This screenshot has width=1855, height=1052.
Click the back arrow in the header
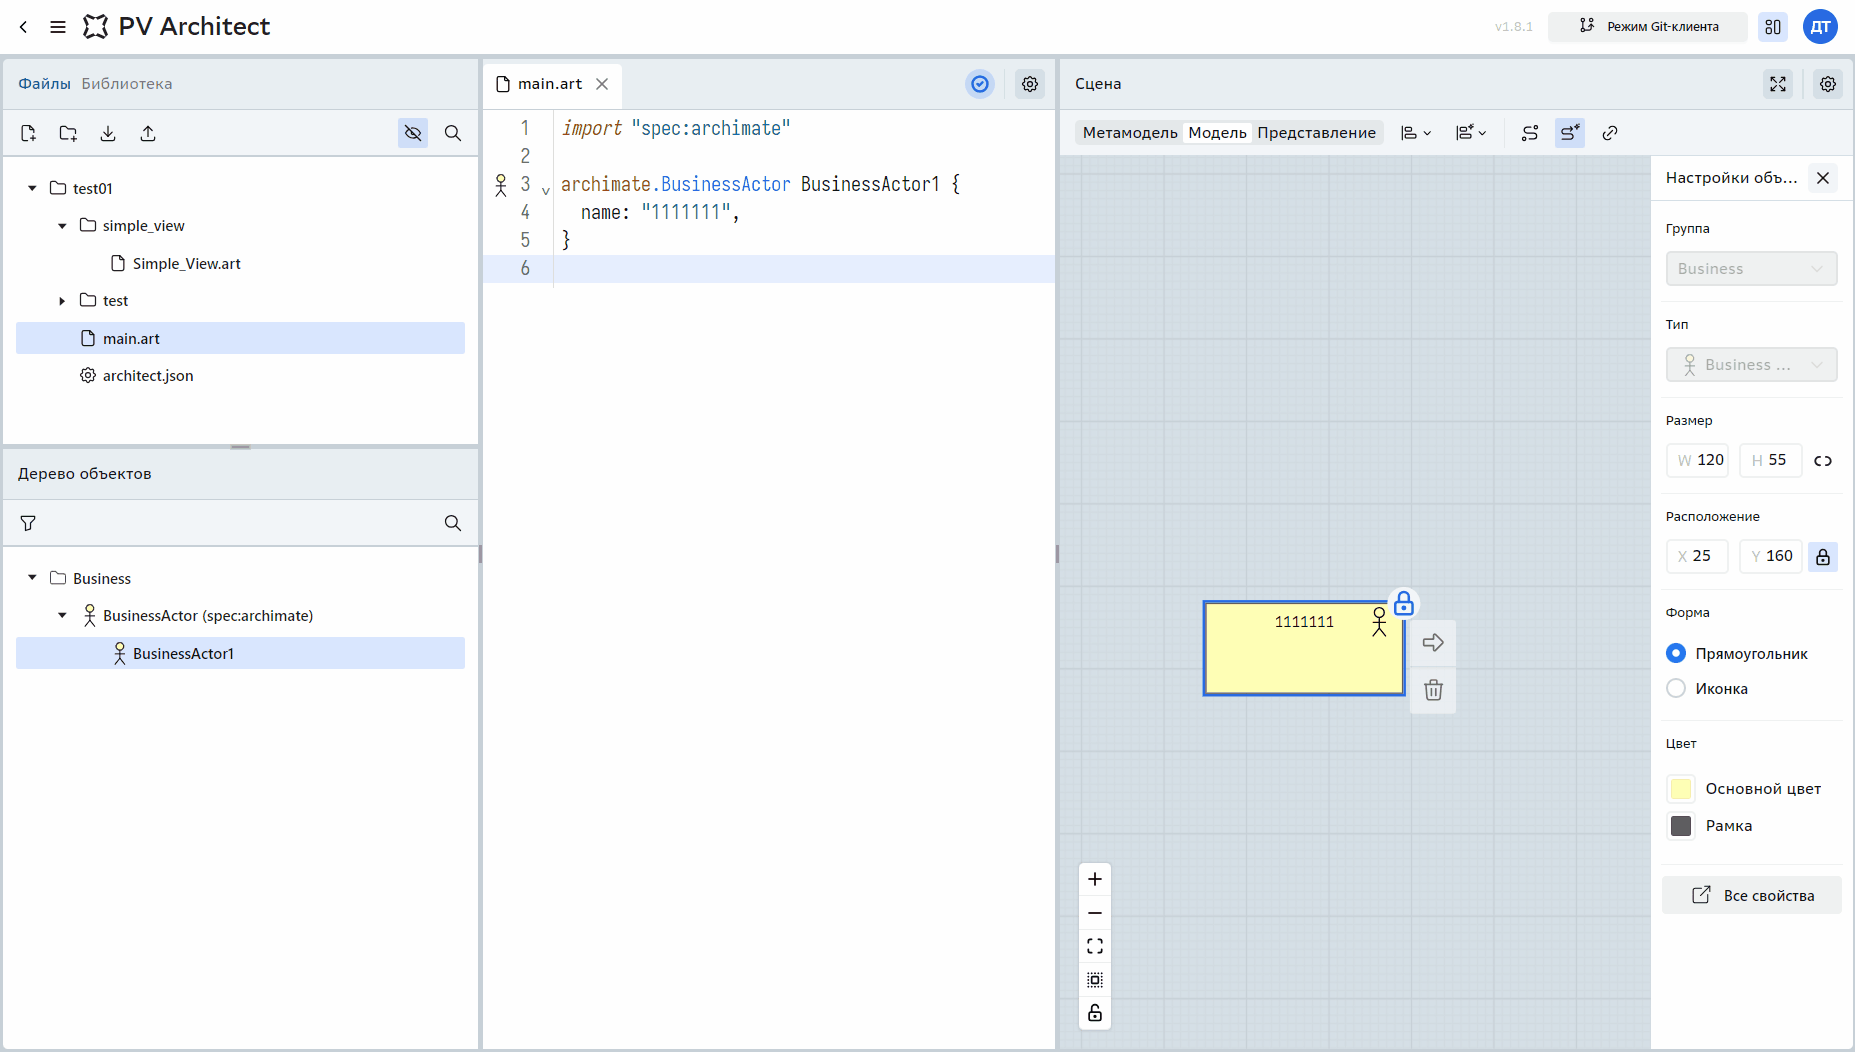[x=23, y=27]
